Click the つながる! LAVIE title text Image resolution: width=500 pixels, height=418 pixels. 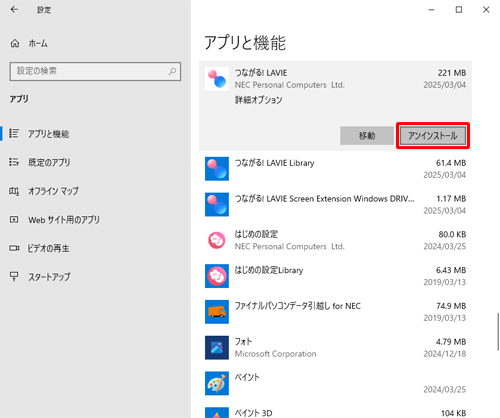click(x=261, y=73)
